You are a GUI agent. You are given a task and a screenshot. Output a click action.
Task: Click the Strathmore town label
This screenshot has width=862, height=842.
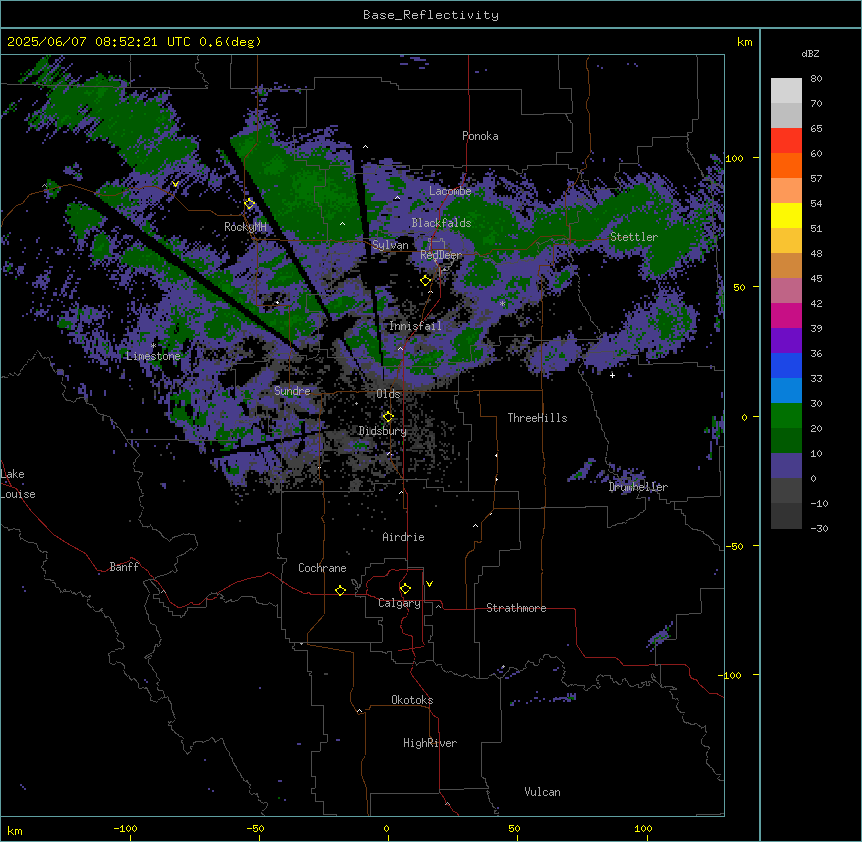(516, 608)
